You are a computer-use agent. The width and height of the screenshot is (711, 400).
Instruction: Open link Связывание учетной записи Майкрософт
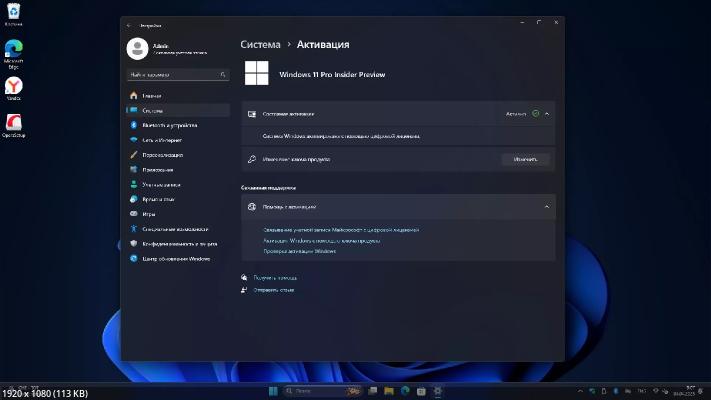pos(341,230)
